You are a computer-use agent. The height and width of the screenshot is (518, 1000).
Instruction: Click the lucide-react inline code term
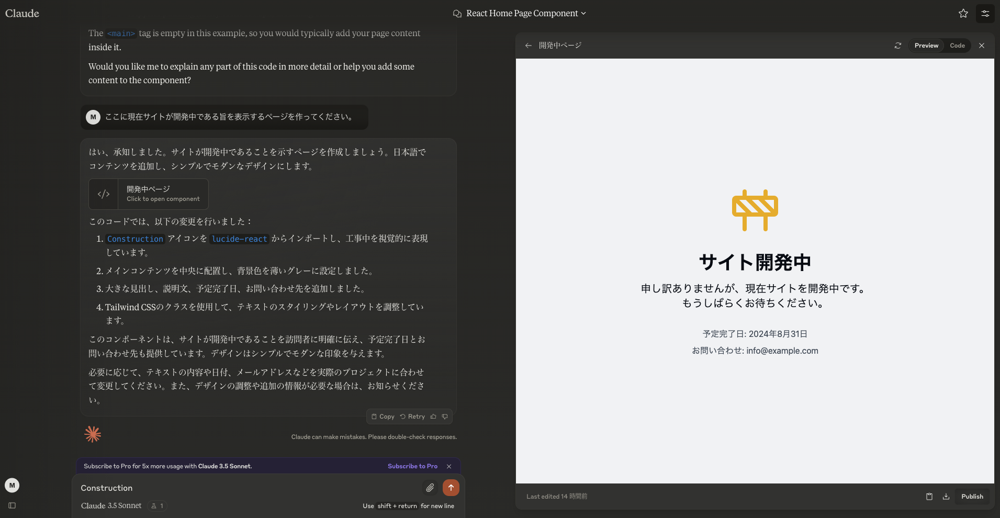(239, 239)
